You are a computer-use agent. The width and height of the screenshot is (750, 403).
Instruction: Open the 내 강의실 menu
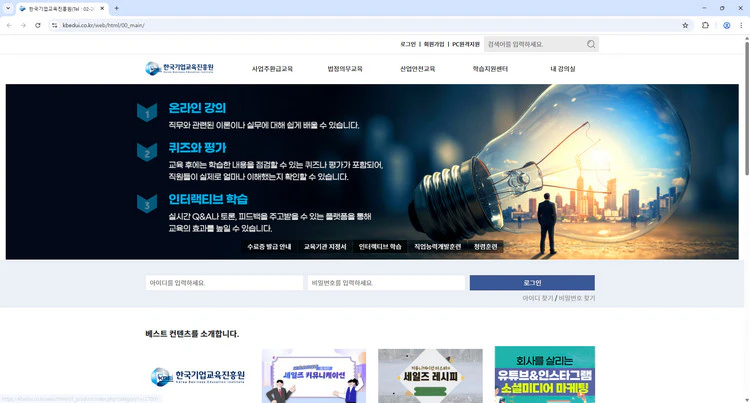tap(562, 69)
